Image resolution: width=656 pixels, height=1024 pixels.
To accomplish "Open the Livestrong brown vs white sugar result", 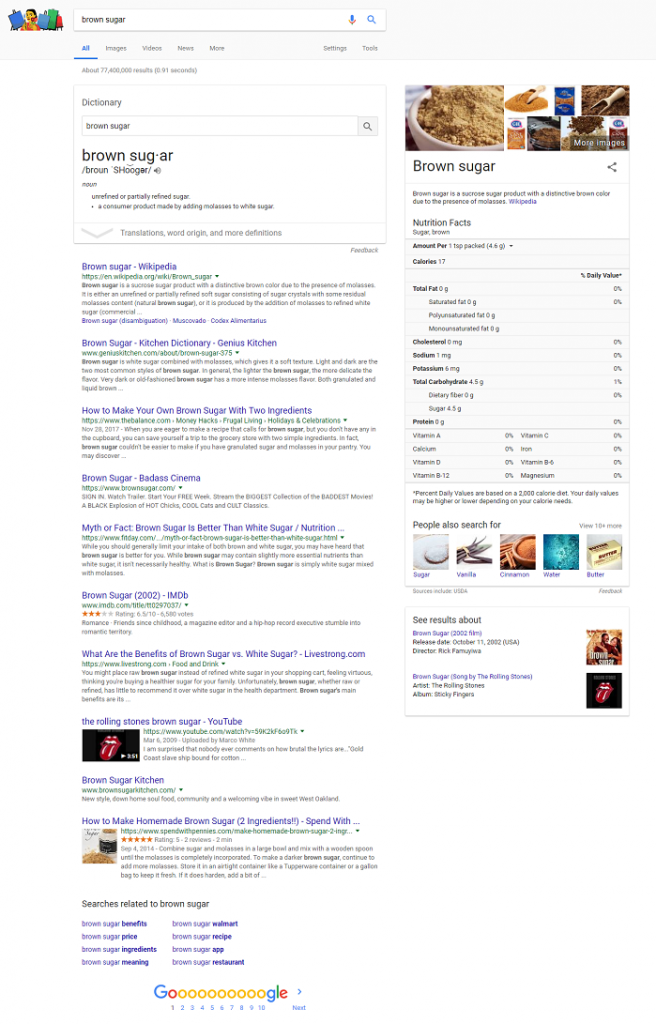I will pos(223,654).
